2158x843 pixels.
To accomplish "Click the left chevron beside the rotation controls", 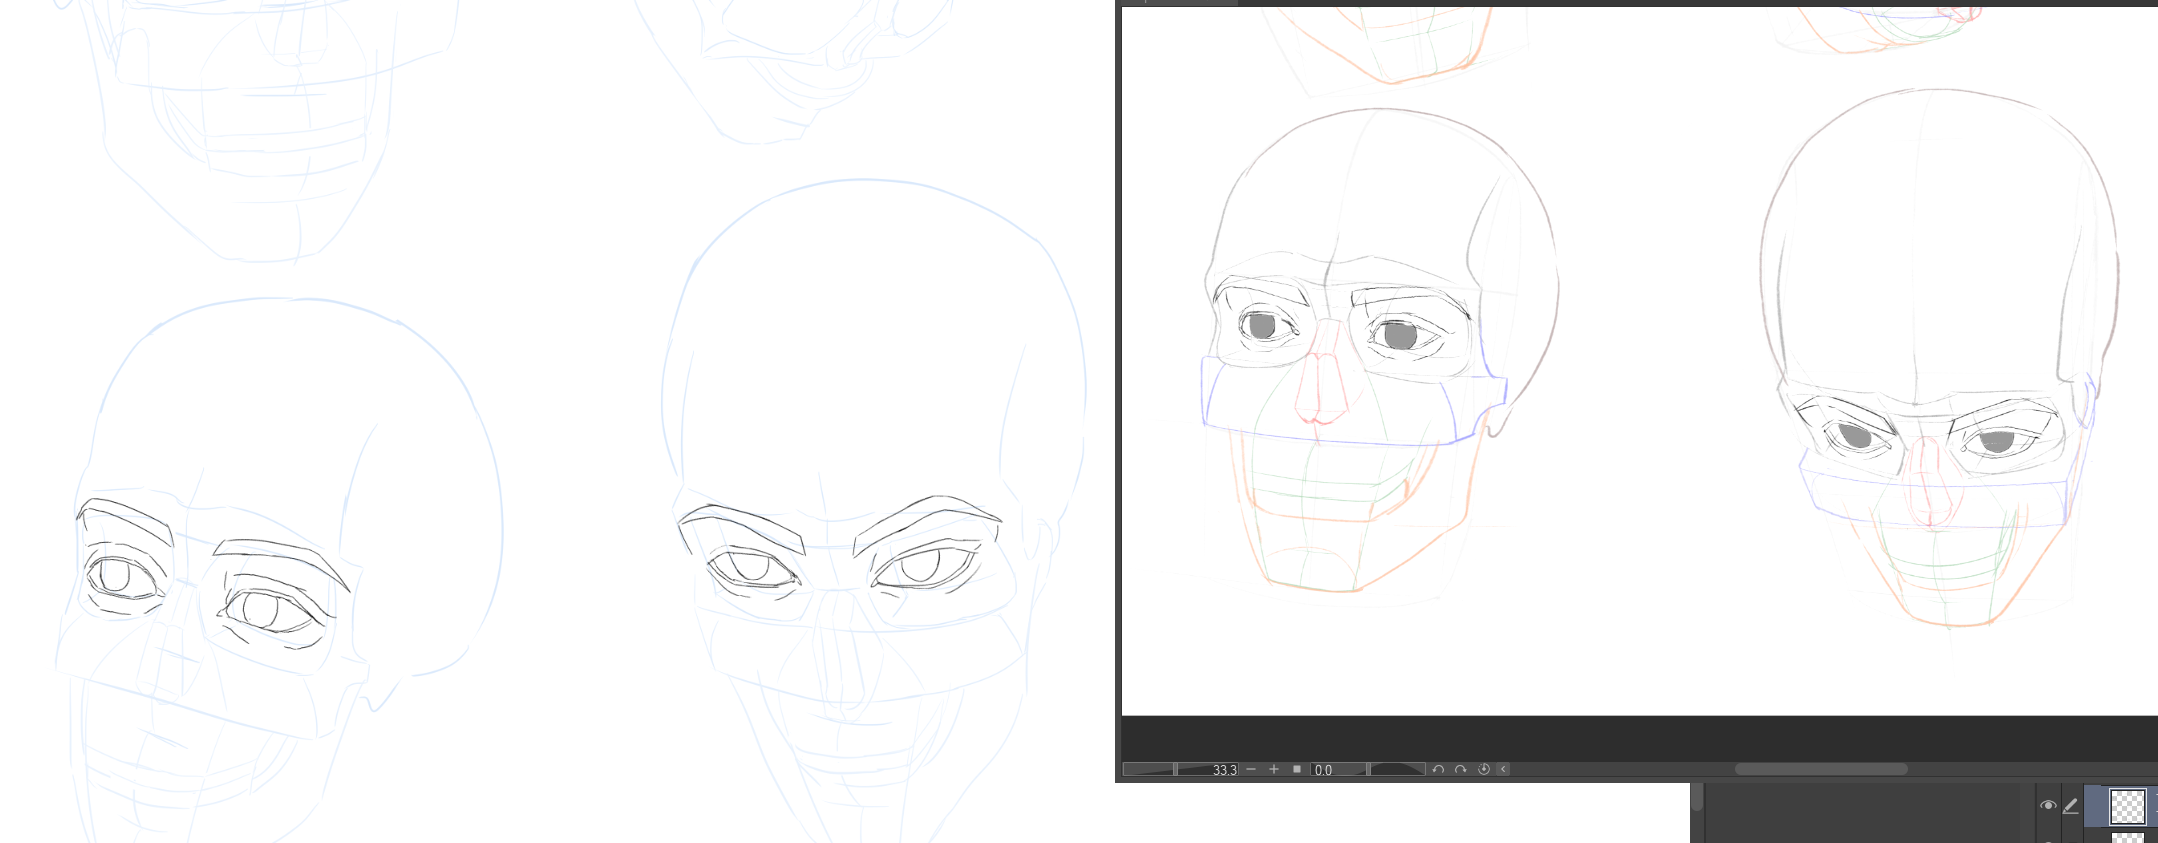I will point(1504,769).
